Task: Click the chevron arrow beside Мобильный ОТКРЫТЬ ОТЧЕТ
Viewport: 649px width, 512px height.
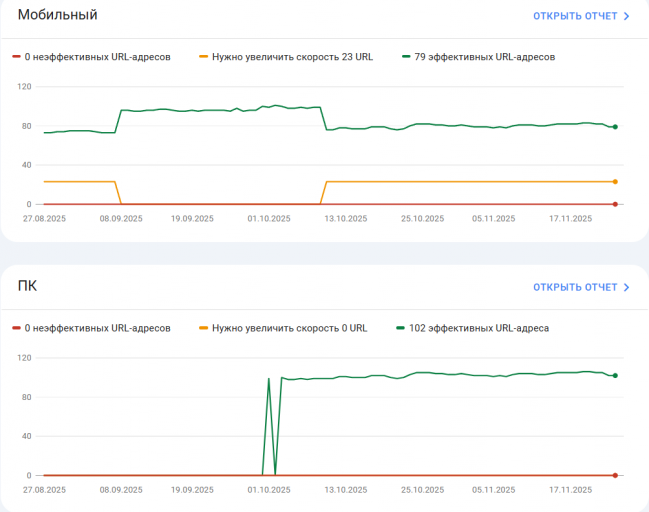Action: click(x=627, y=16)
